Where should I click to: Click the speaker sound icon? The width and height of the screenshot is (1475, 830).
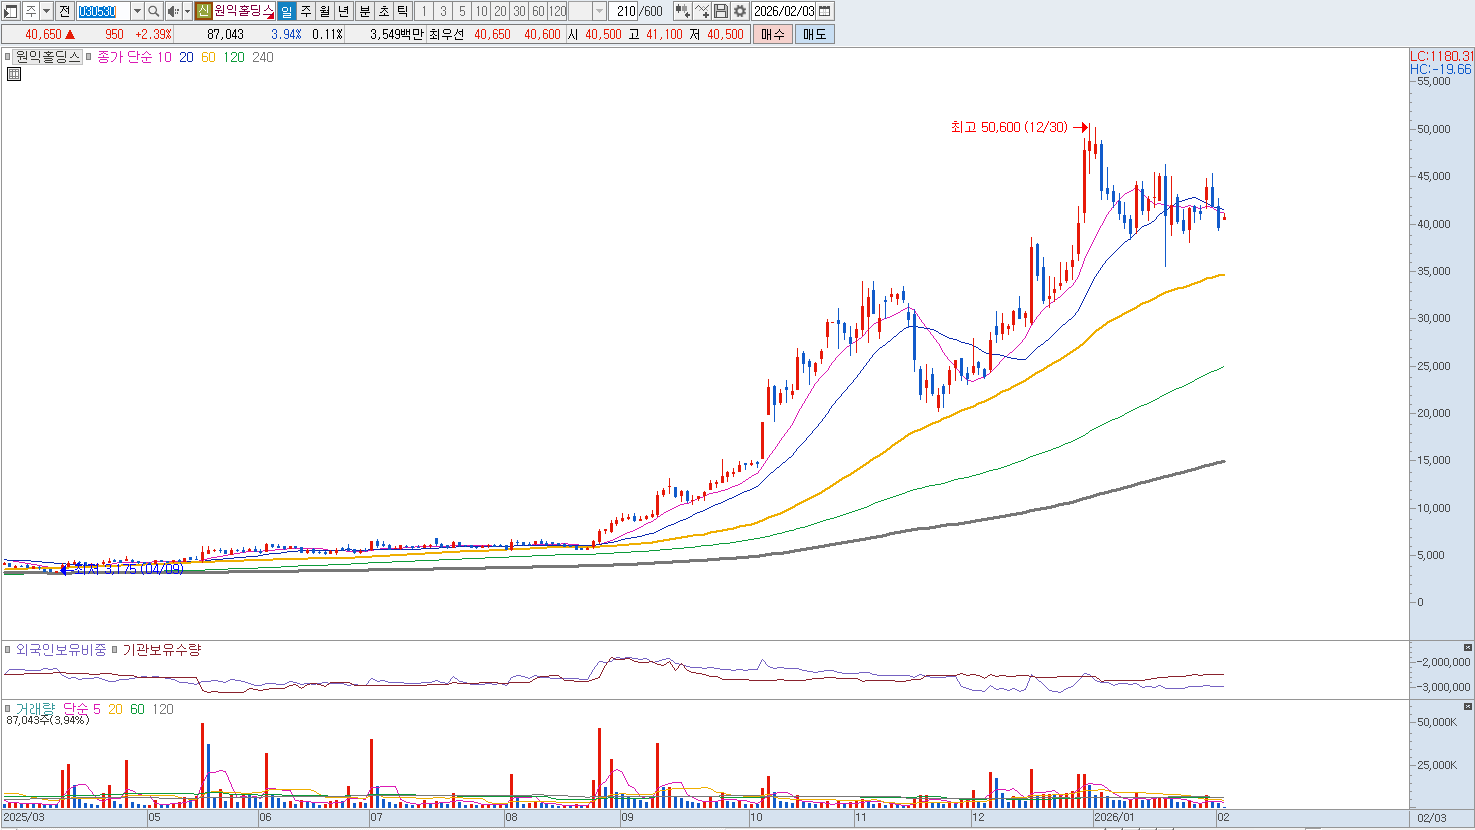click(x=173, y=11)
